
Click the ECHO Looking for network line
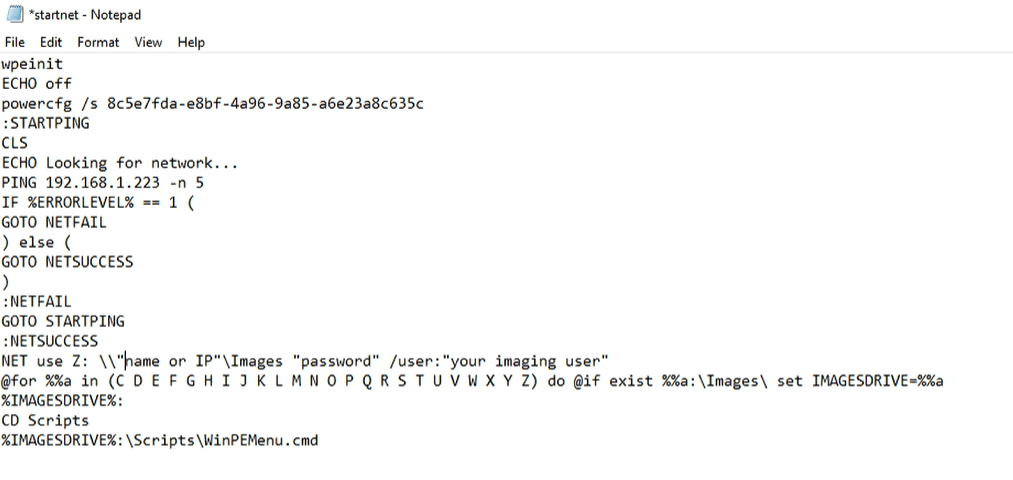click(120, 163)
